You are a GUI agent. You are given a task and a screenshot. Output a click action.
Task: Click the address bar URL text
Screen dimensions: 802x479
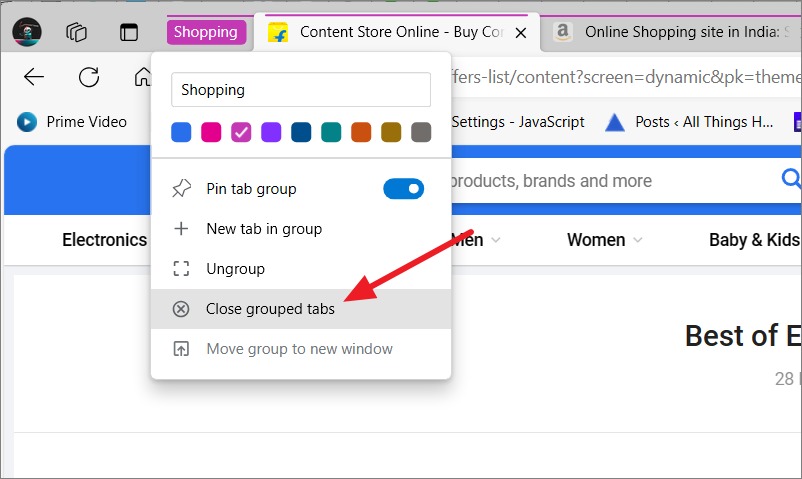point(626,77)
